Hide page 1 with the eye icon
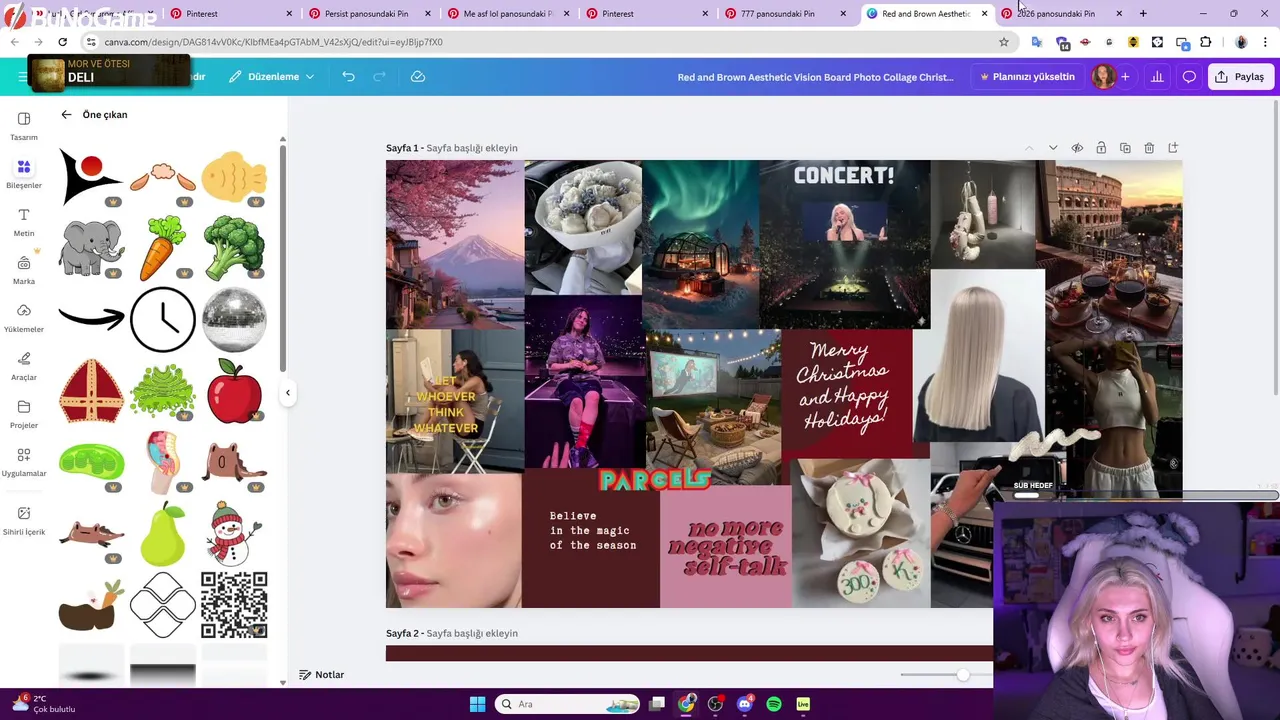The image size is (1280, 720). coord(1077,148)
